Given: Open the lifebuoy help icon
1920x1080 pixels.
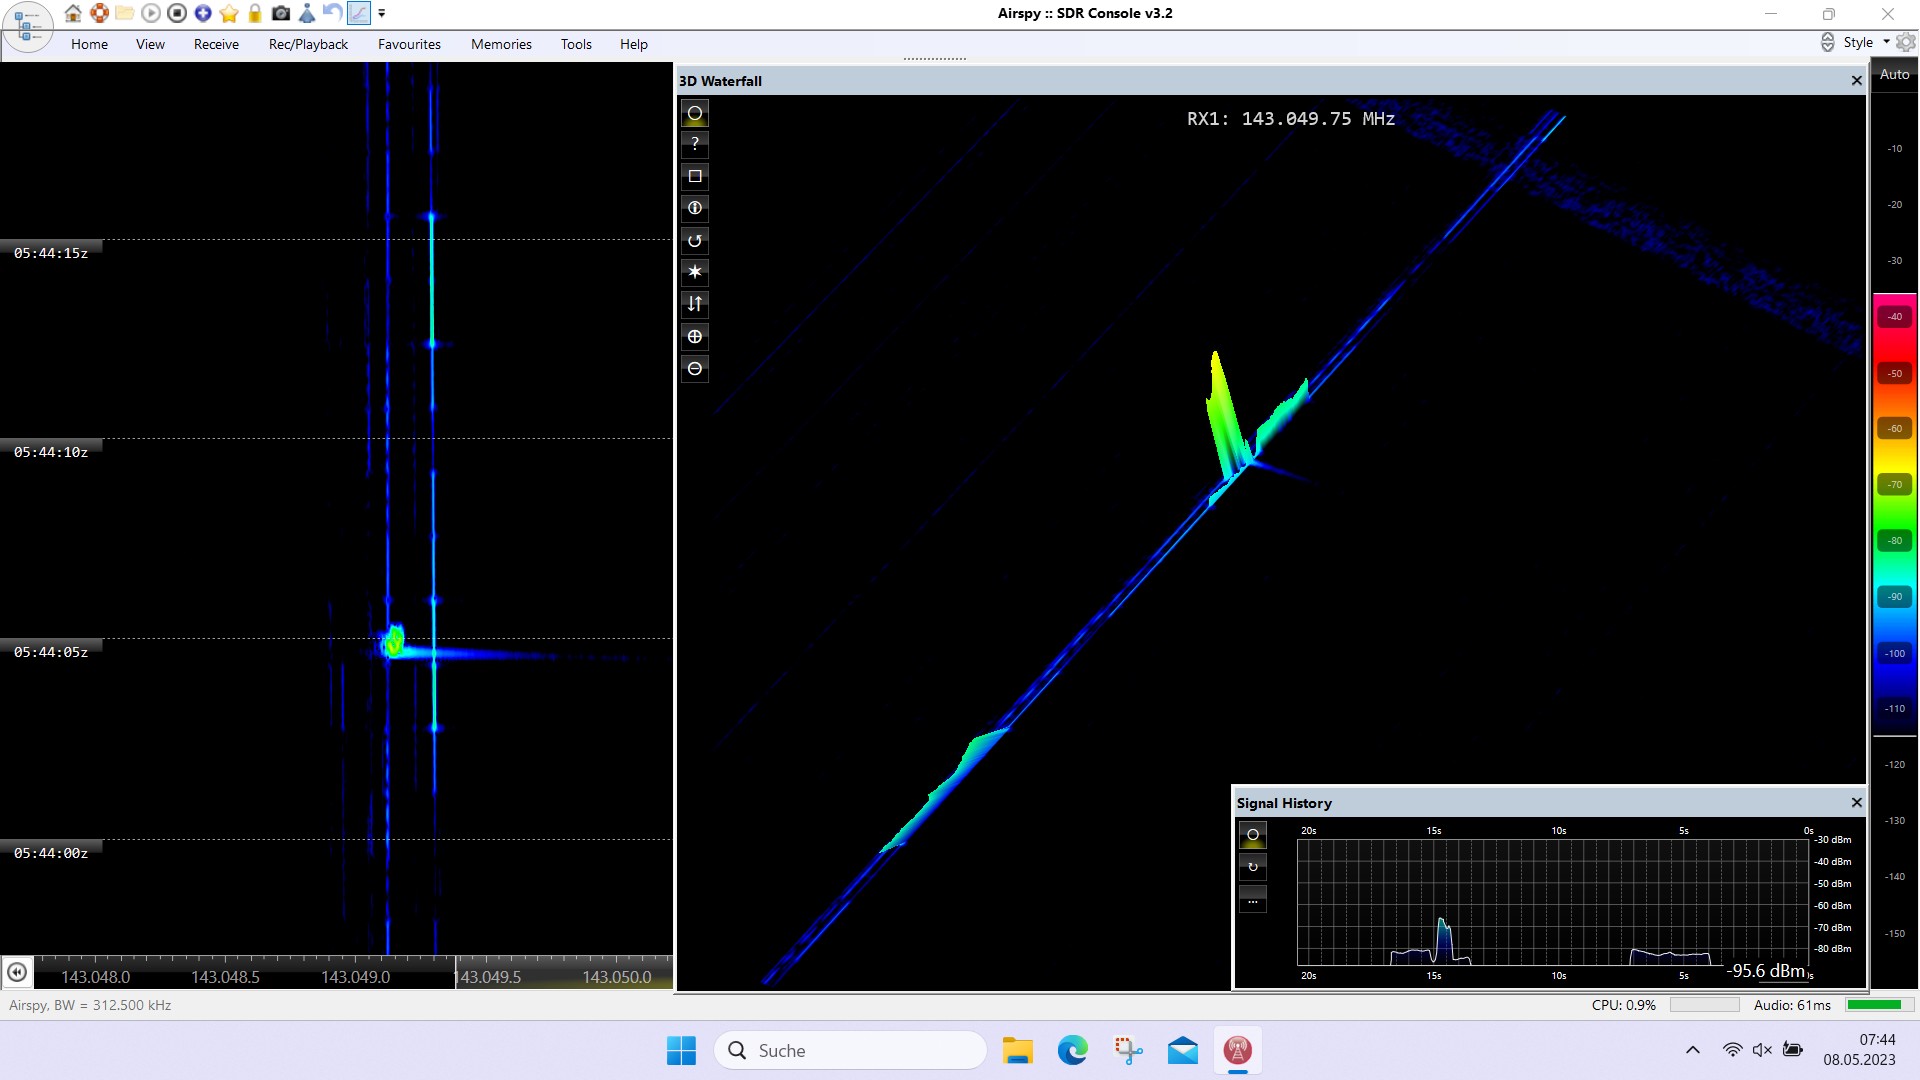Looking at the screenshot, I should click(99, 13).
